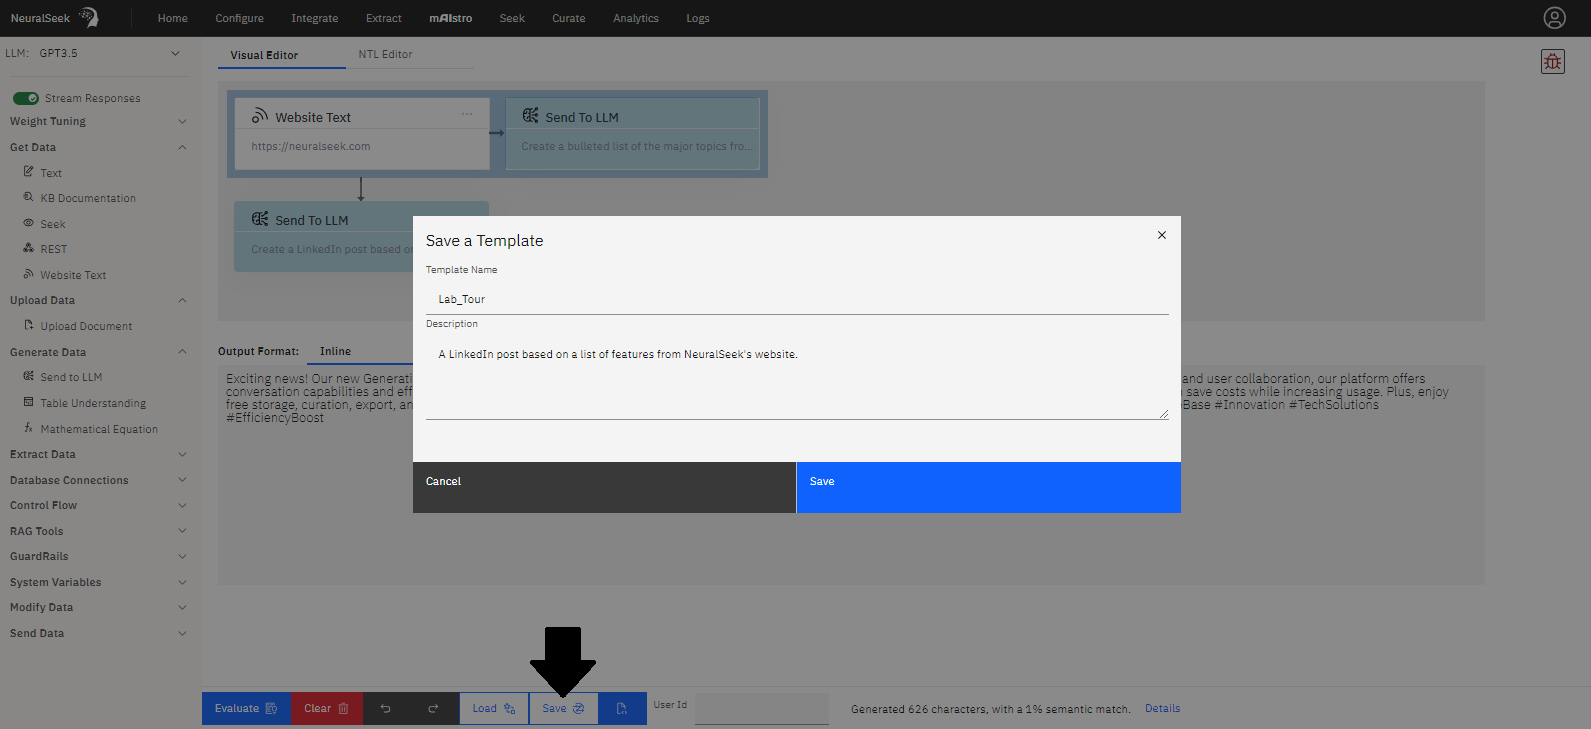Open the Website Text node options menu
Image resolution: width=1591 pixels, height=729 pixels.
[x=467, y=114]
